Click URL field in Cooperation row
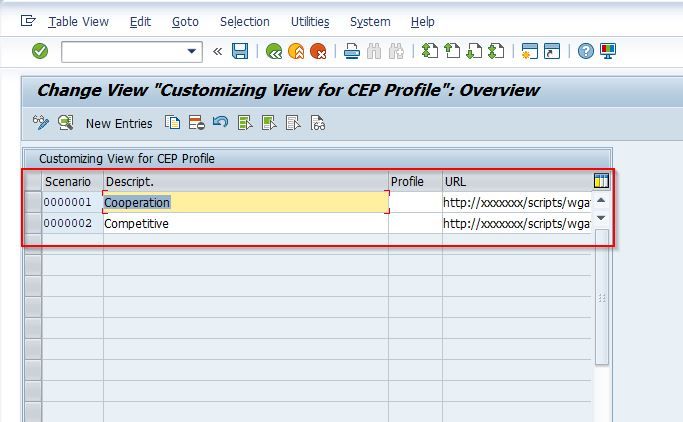683x422 pixels. (x=517, y=202)
